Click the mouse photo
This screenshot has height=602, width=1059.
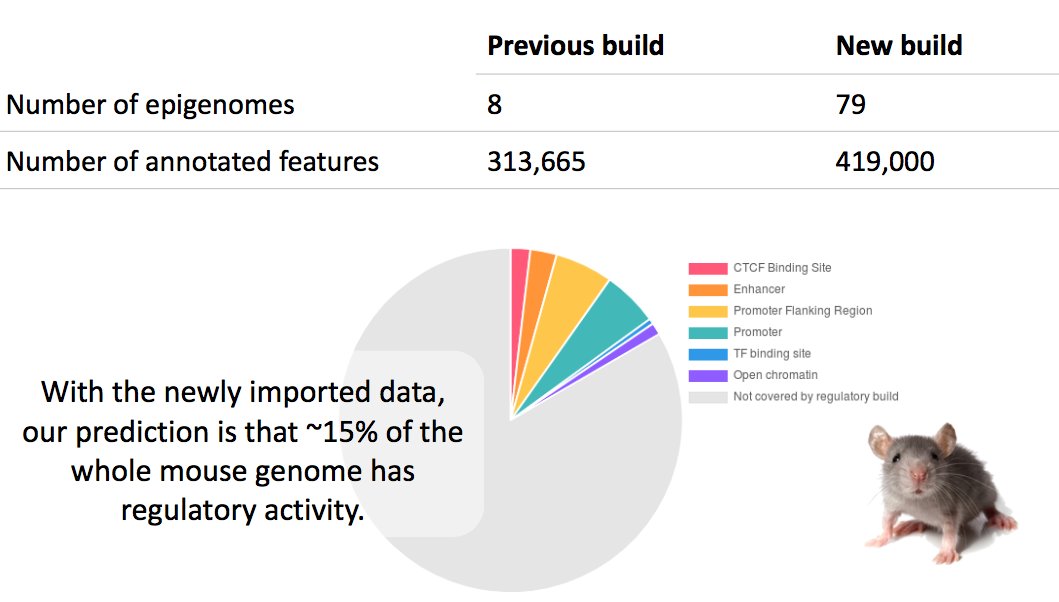tap(941, 493)
